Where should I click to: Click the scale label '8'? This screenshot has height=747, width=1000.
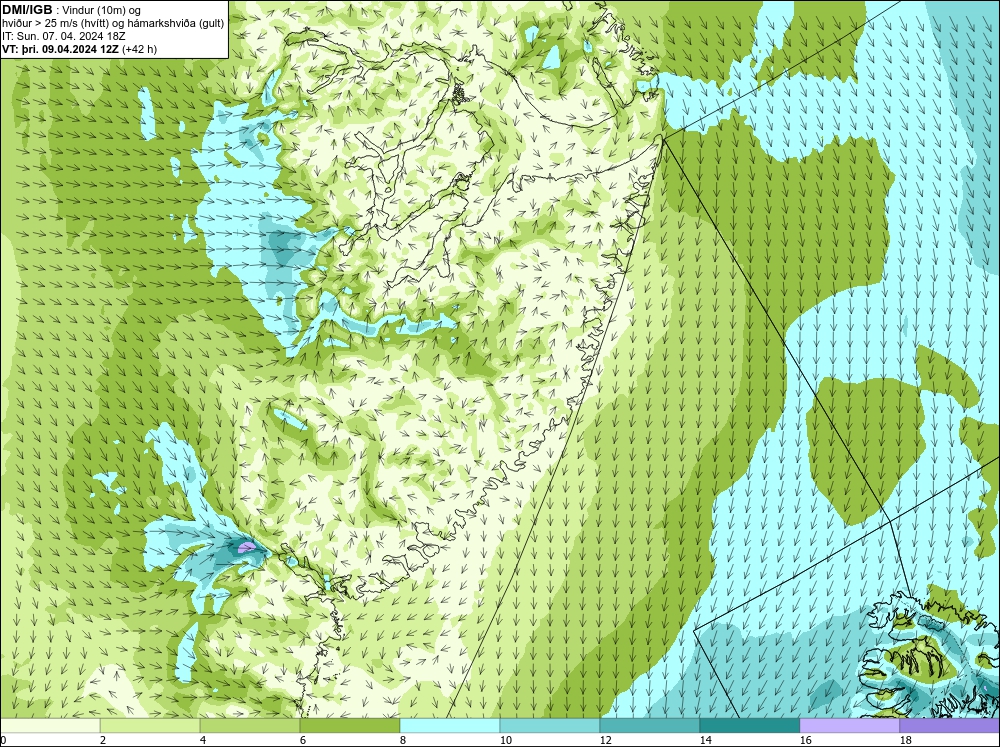(x=404, y=740)
